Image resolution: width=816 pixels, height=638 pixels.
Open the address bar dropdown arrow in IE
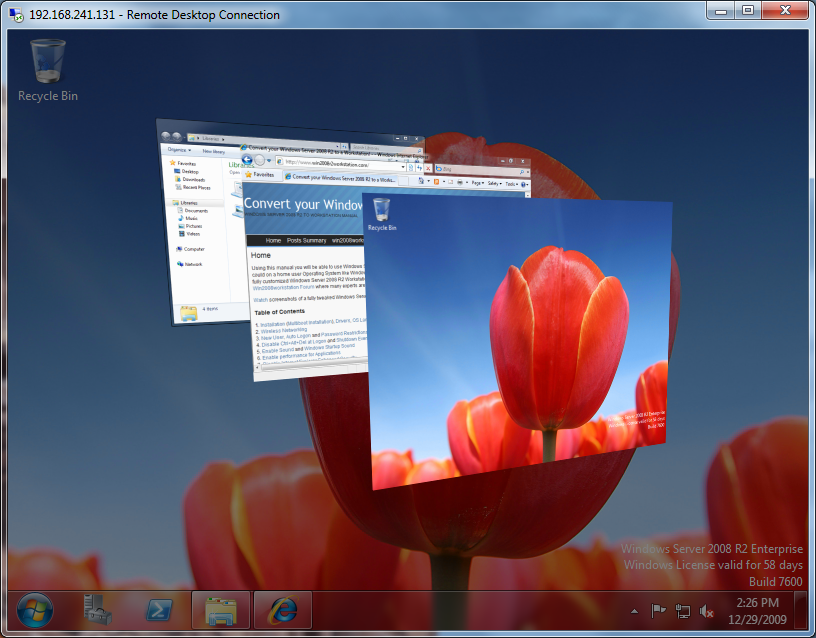[403, 167]
